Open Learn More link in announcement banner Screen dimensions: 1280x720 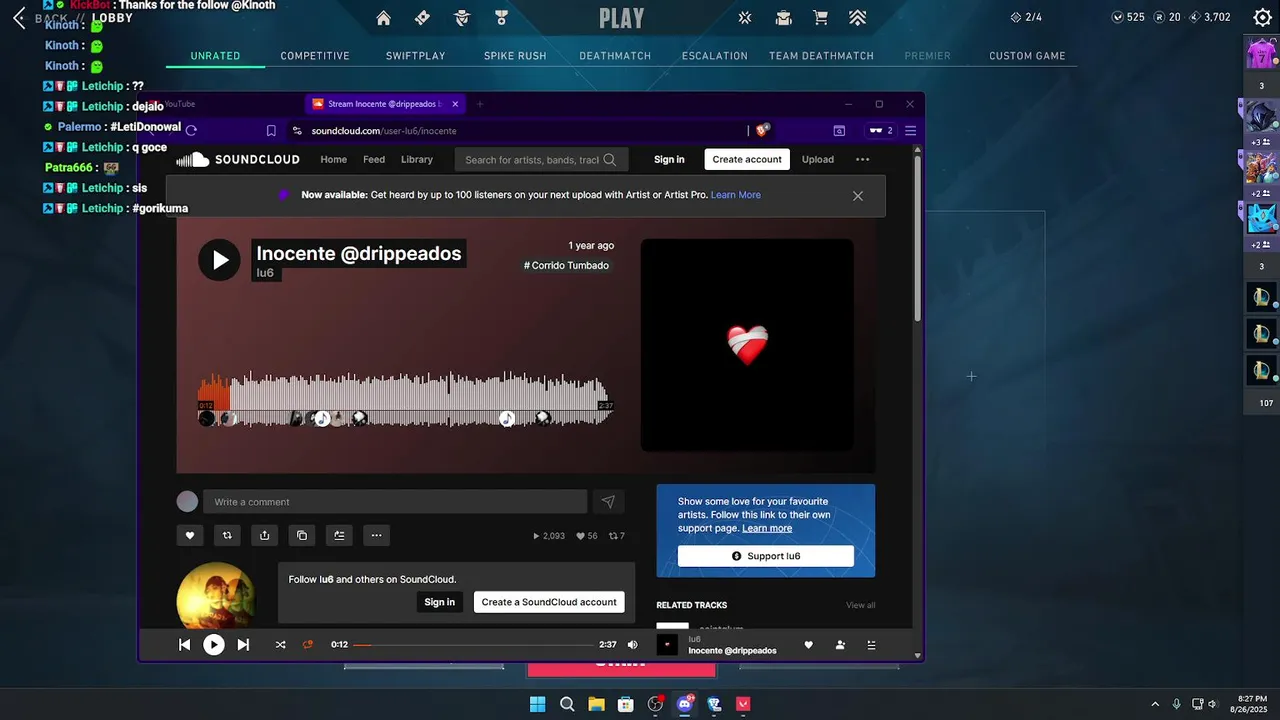(736, 195)
